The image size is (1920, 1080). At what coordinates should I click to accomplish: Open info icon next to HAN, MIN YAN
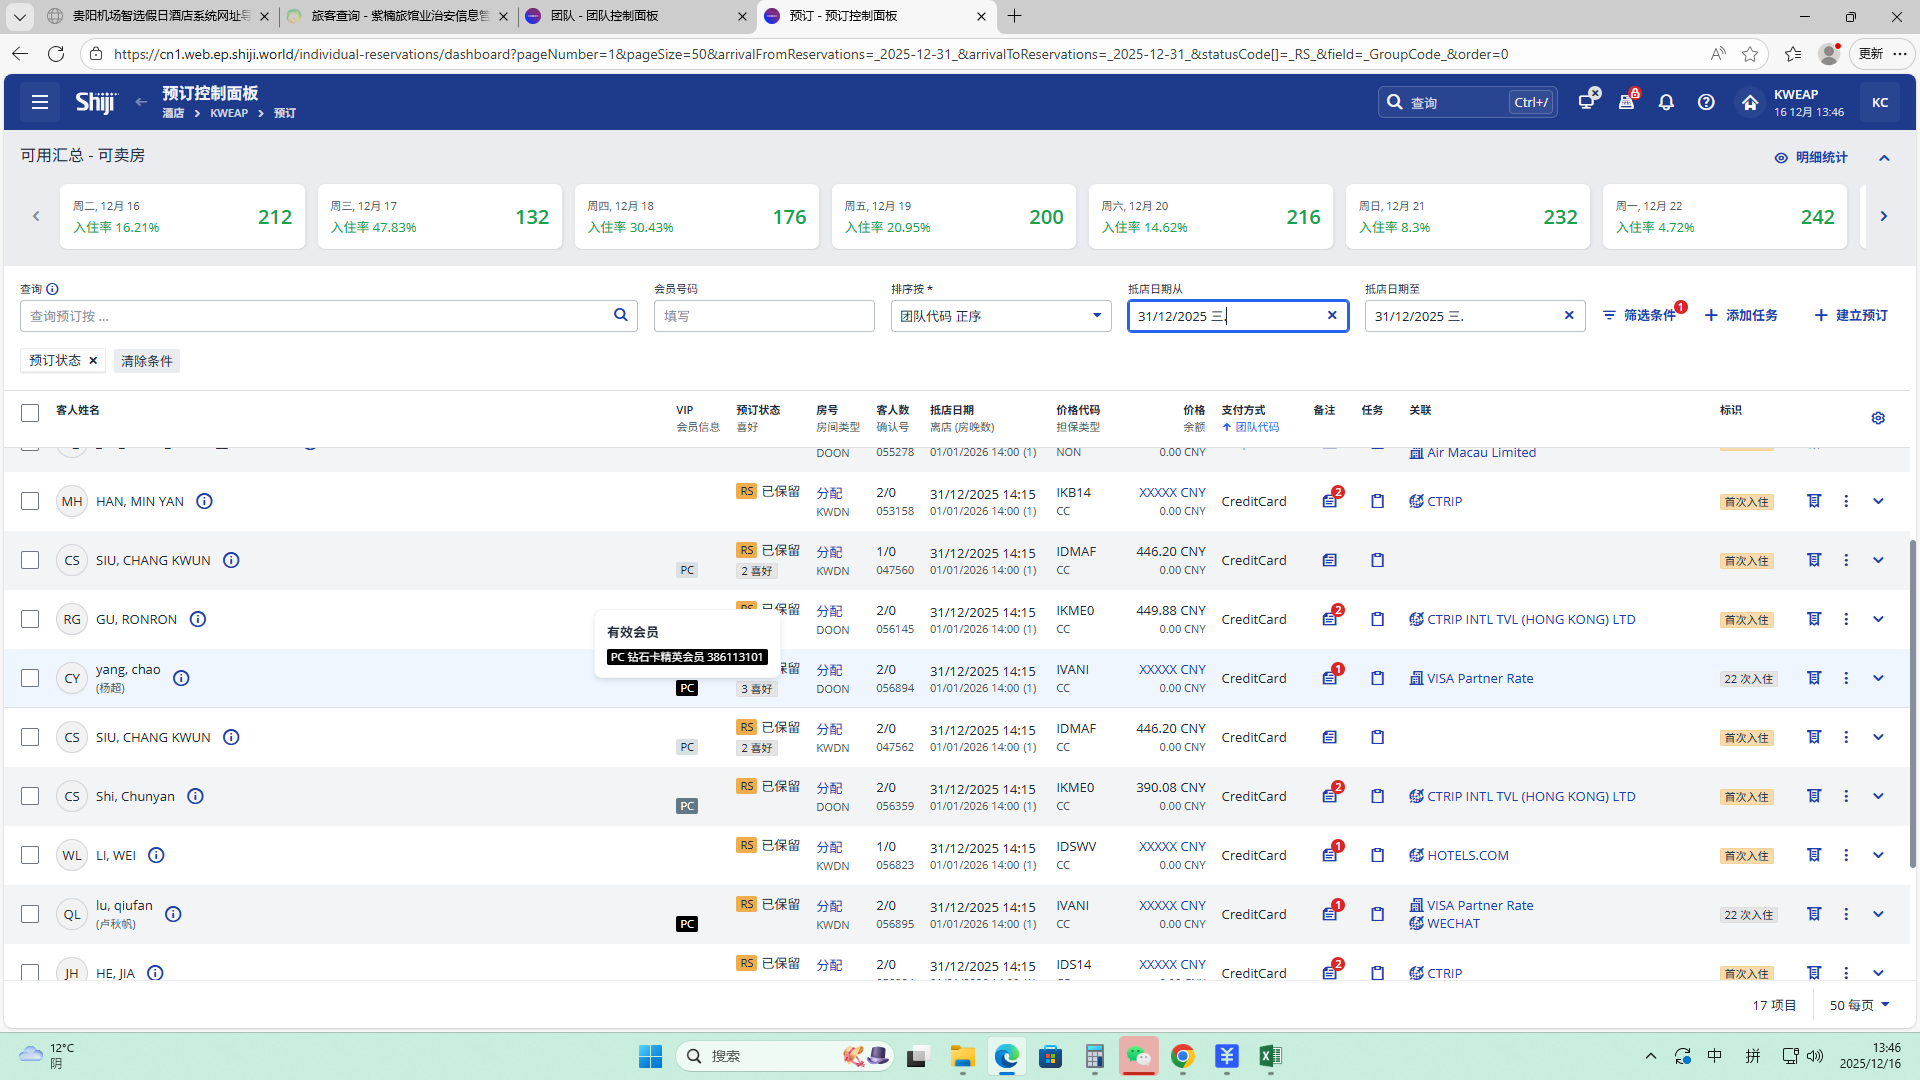point(204,501)
